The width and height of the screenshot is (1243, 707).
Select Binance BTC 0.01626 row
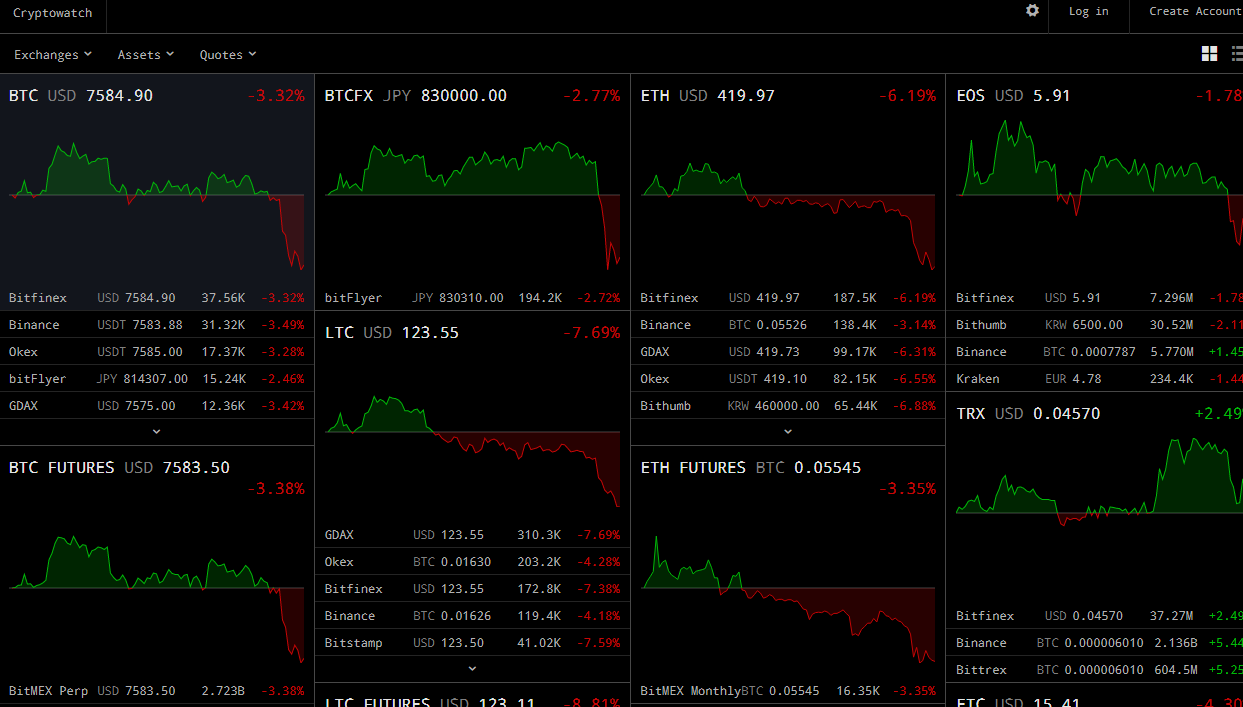pos(472,616)
